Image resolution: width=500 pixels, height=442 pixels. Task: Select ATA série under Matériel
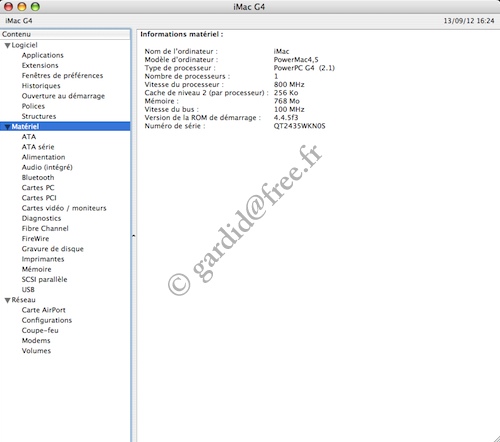[x=38, y=147]
